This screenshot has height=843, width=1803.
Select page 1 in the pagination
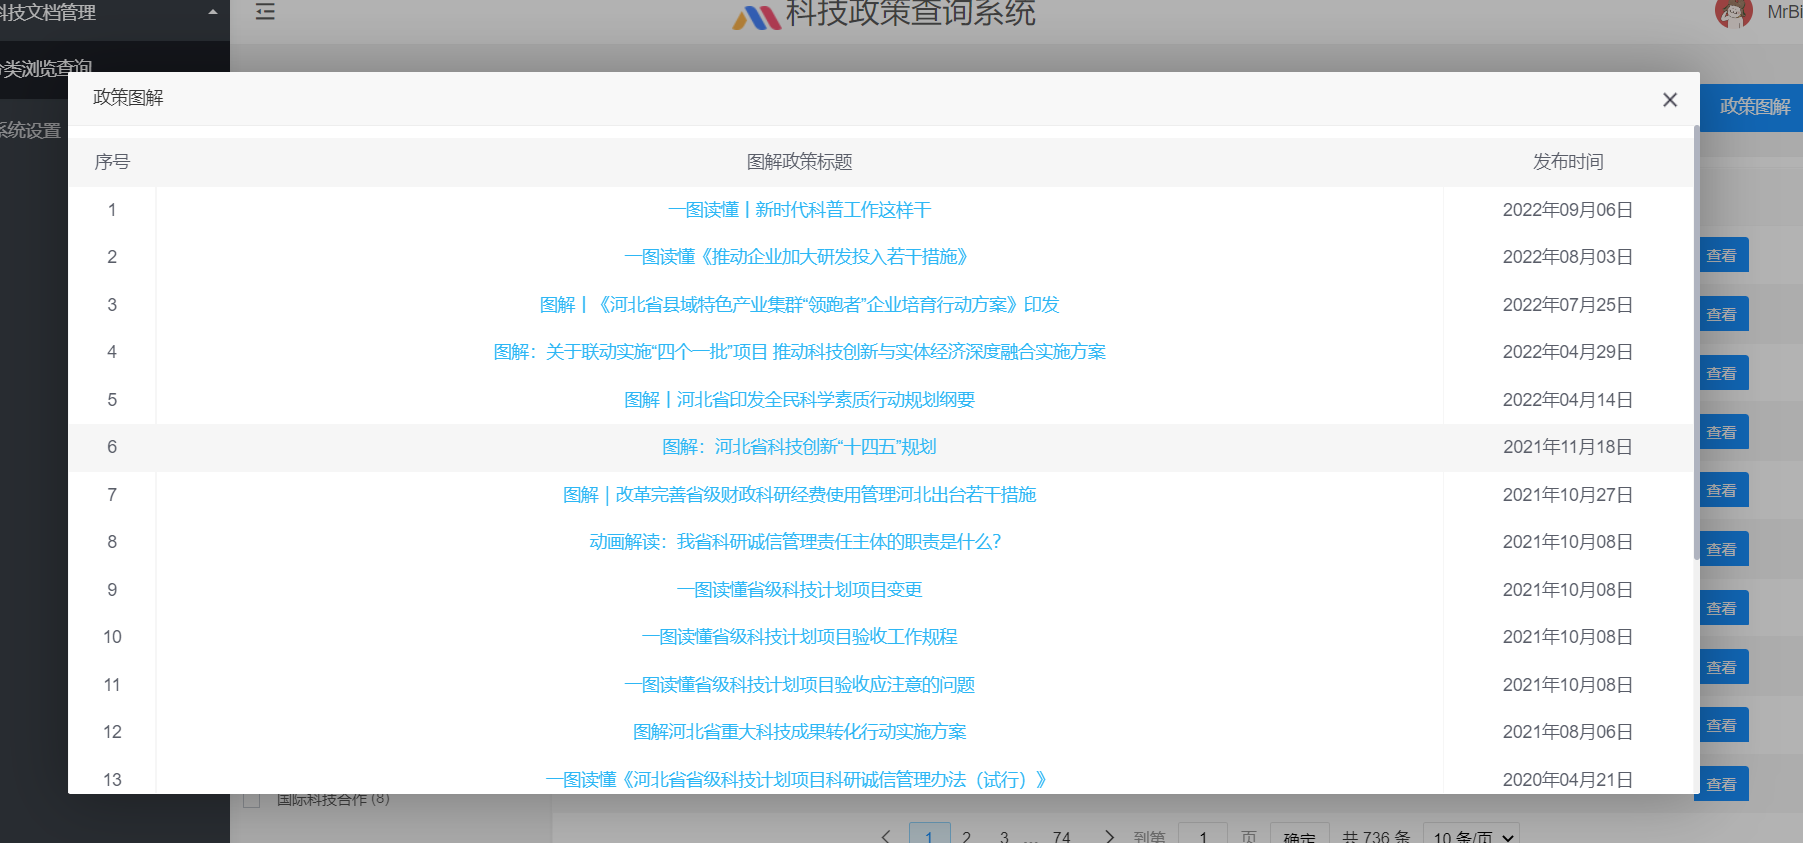(929, 834)
